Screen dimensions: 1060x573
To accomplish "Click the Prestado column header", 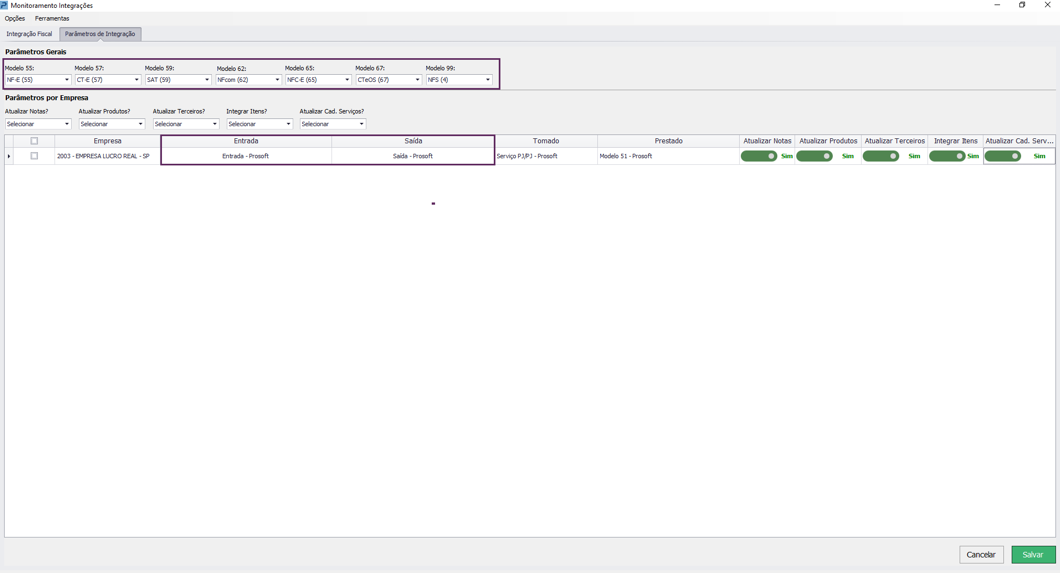I will point(669,141).
